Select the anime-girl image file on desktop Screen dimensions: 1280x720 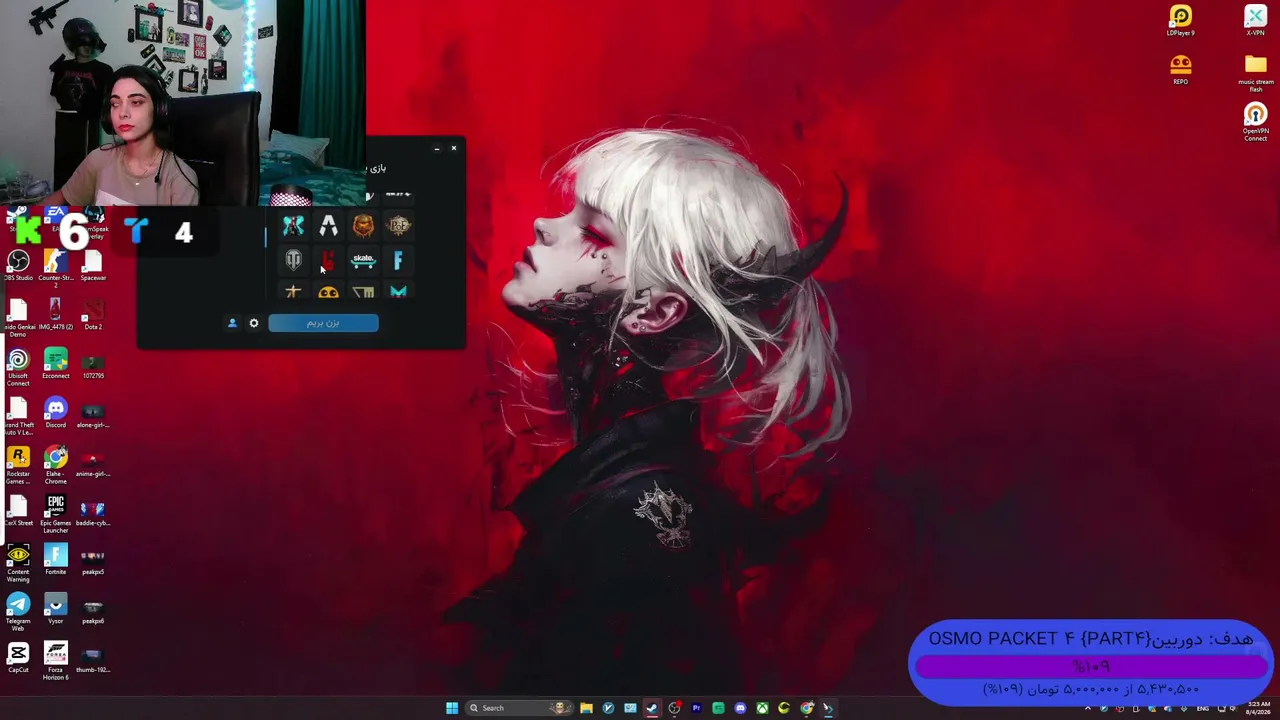coord(93,462)
